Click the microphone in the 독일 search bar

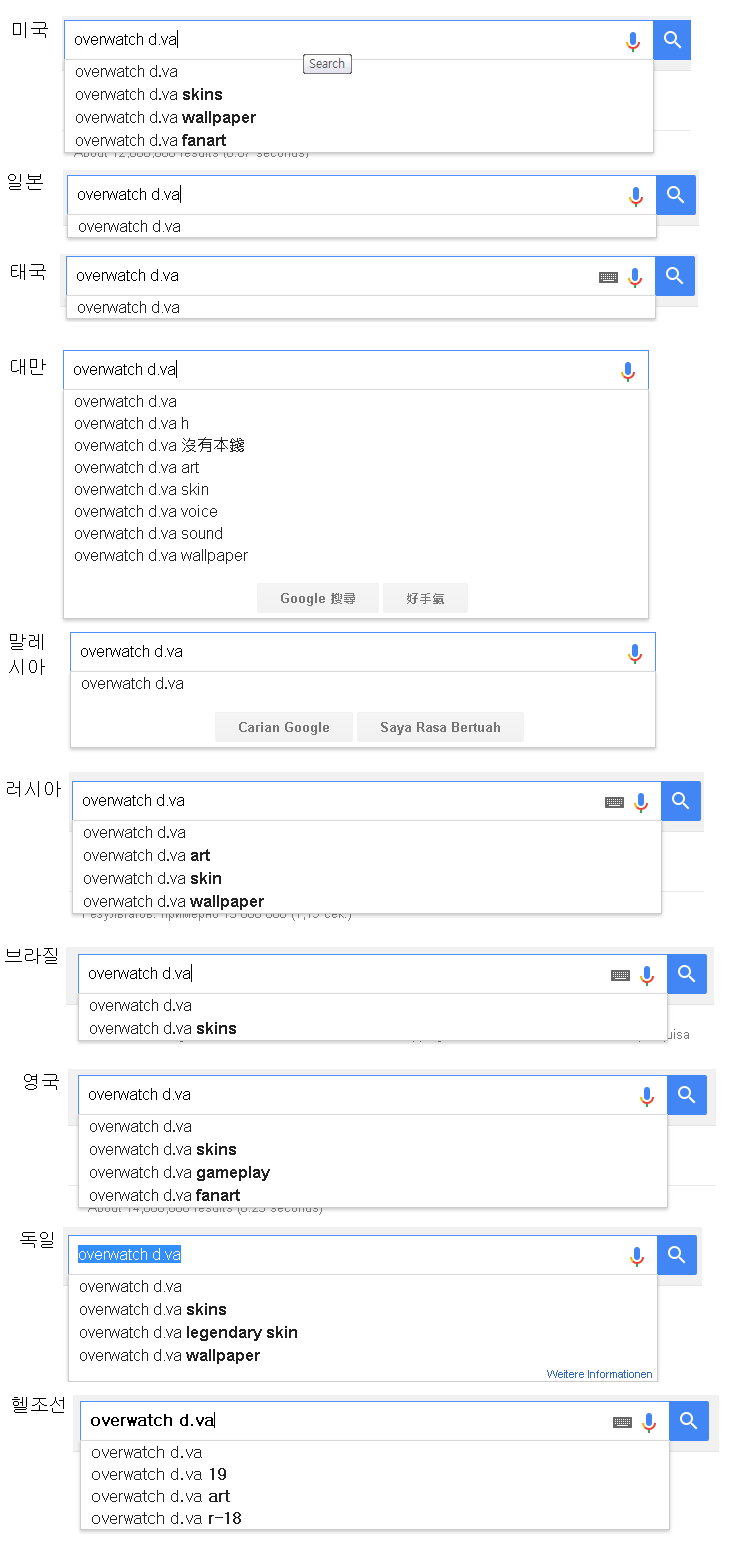(637, 1256)
